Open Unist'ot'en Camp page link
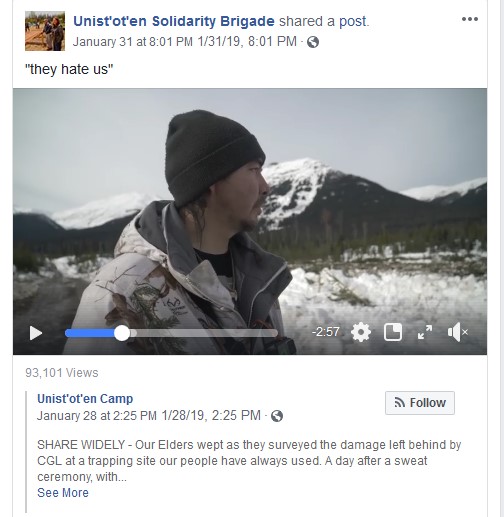This screenshot has height=517, width=504. (x=85, y=399)
